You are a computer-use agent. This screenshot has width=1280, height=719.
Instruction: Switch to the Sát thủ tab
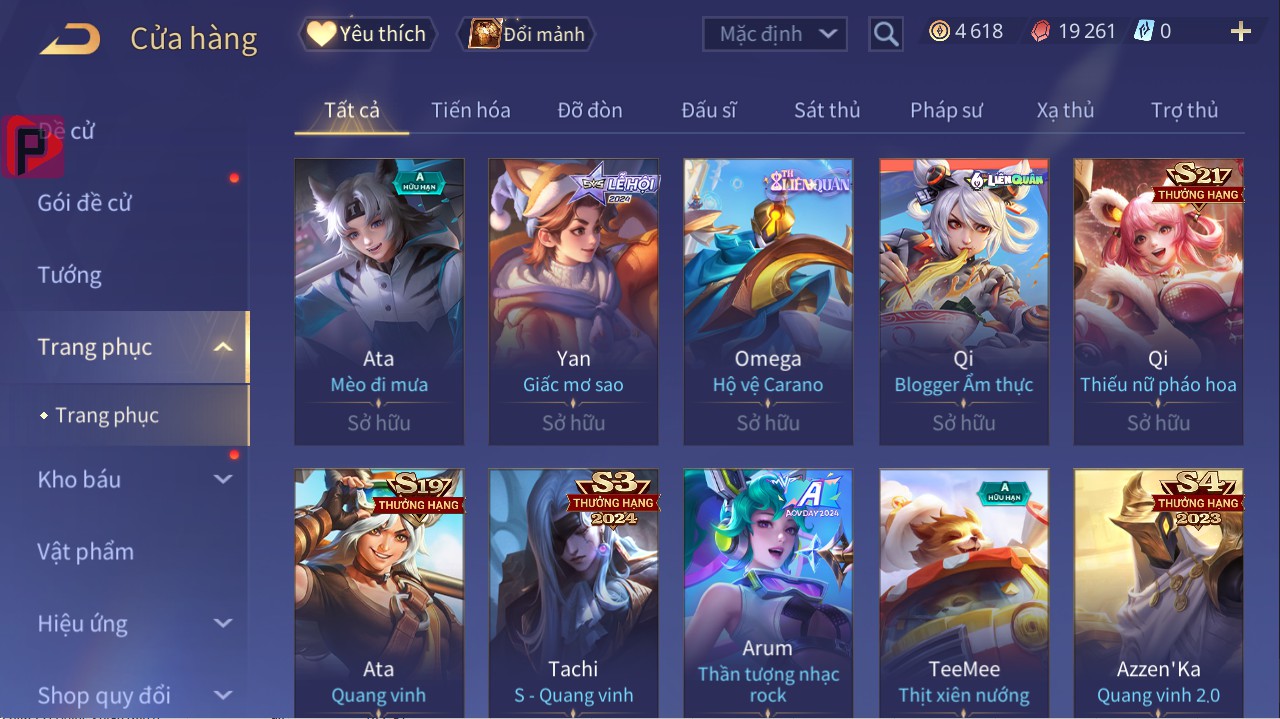pos(827,110)
